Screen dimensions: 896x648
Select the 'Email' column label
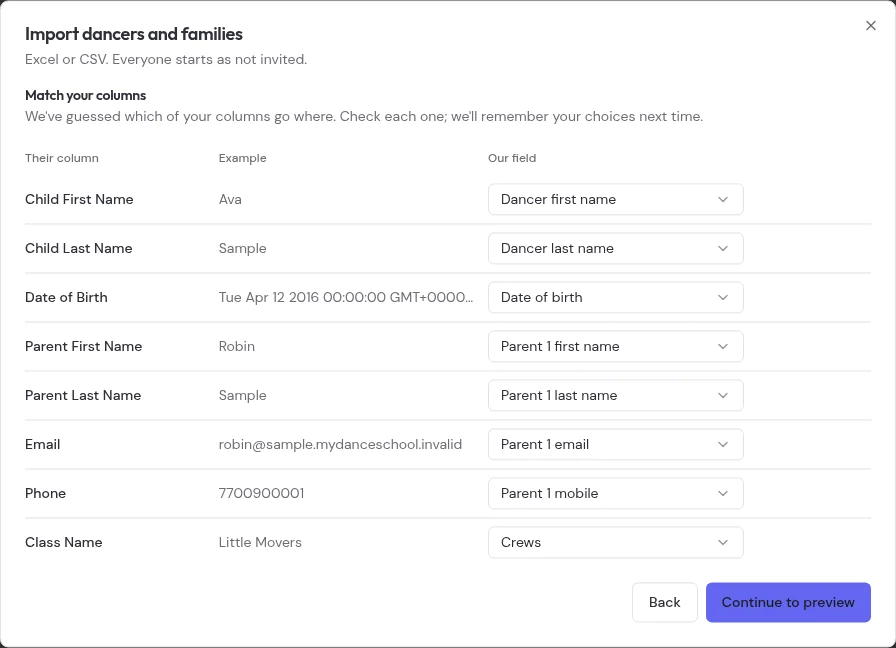point(42,445)
